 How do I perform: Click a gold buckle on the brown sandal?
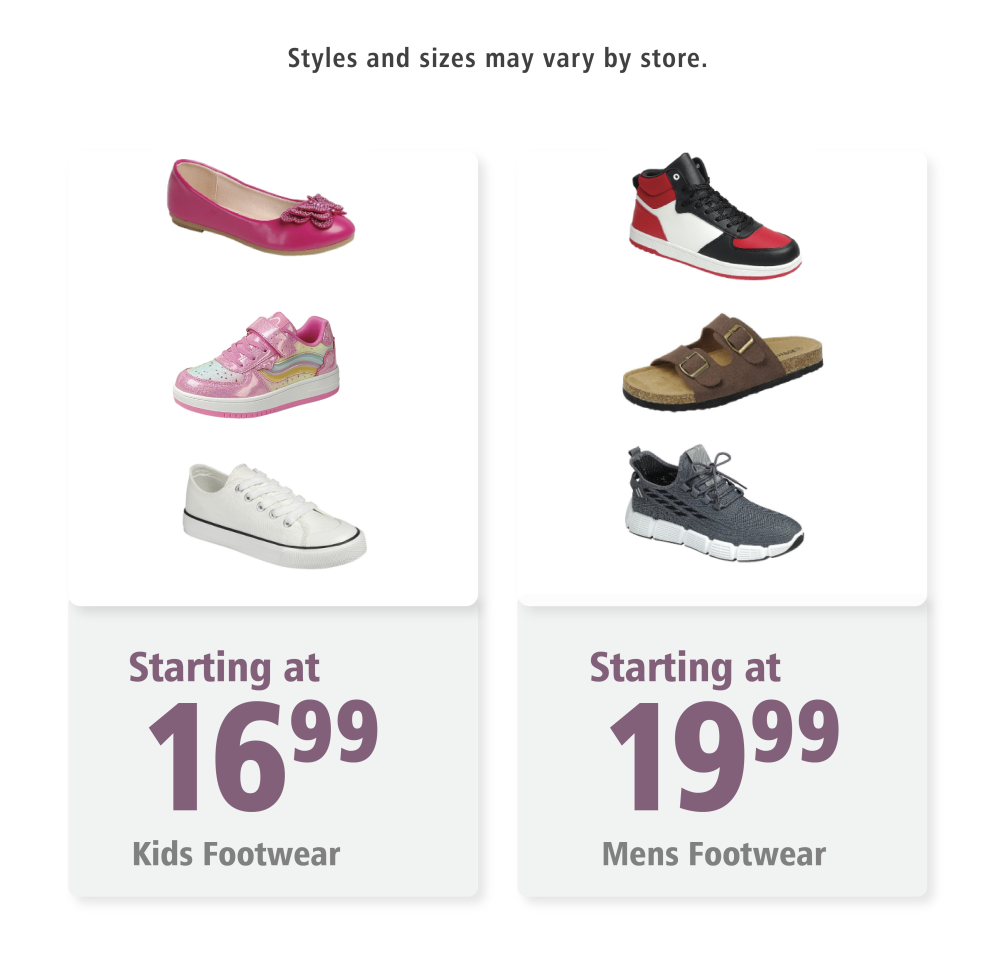739,339
